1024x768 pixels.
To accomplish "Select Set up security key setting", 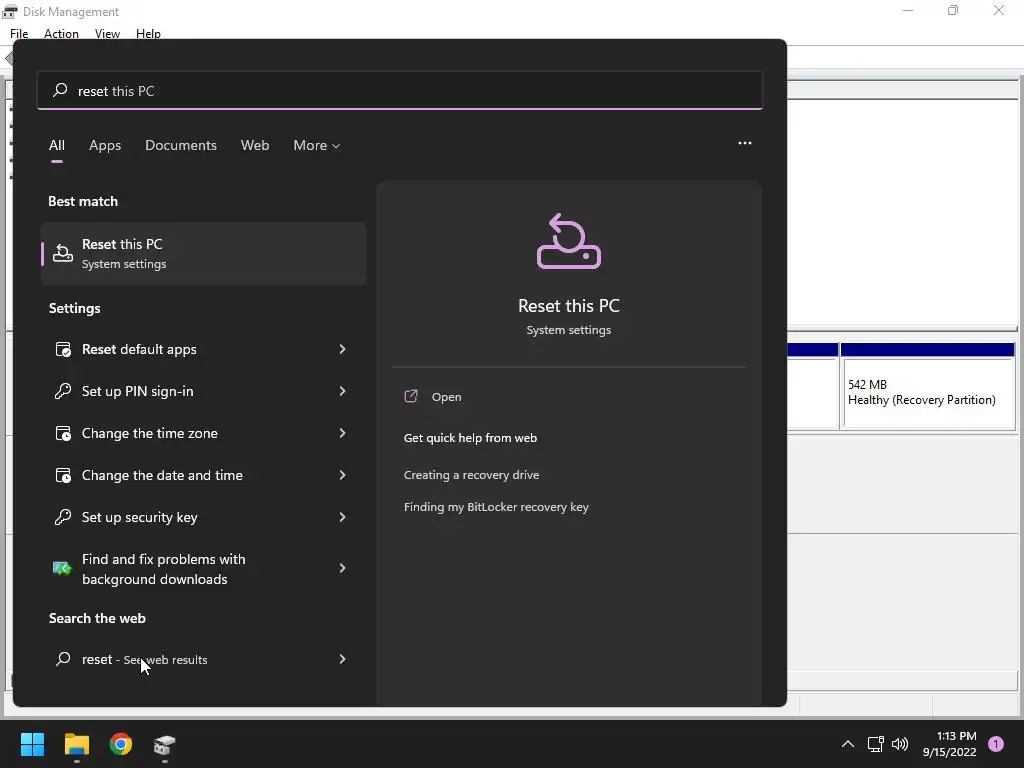I will click(203, 517).
